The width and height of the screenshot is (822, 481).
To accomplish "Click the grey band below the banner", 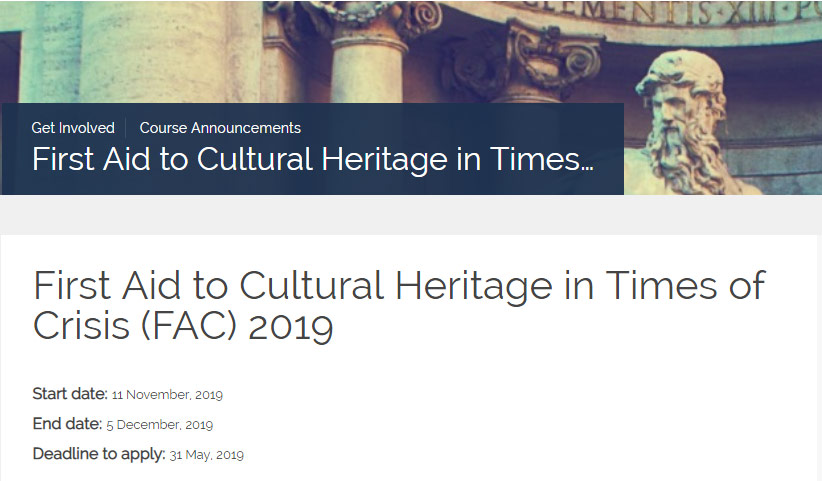I will pos(411,215).
